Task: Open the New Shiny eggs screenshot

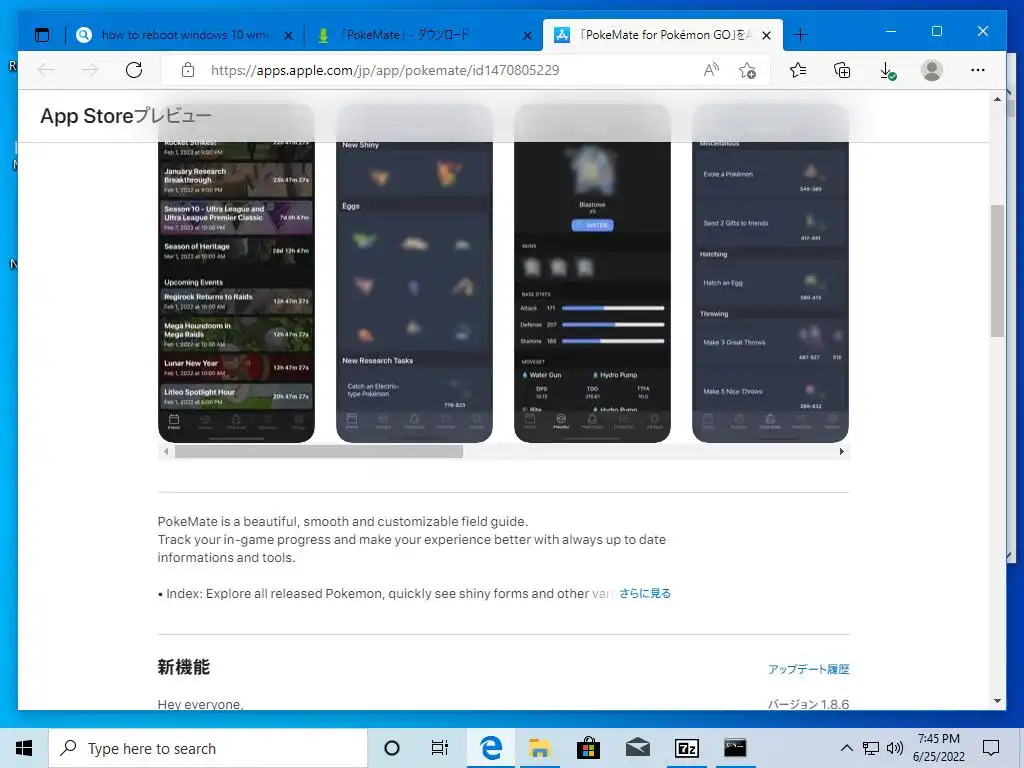Action: click(414, 273)
